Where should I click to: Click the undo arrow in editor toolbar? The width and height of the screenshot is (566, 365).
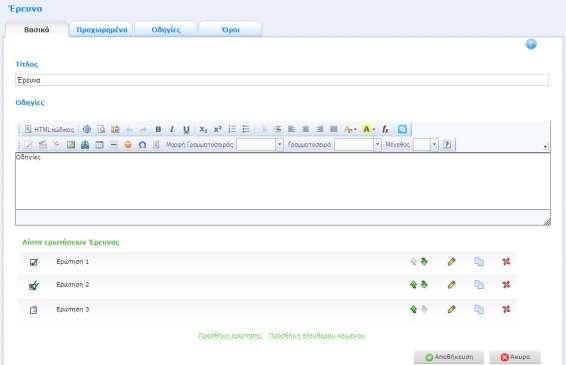point(129,130)
